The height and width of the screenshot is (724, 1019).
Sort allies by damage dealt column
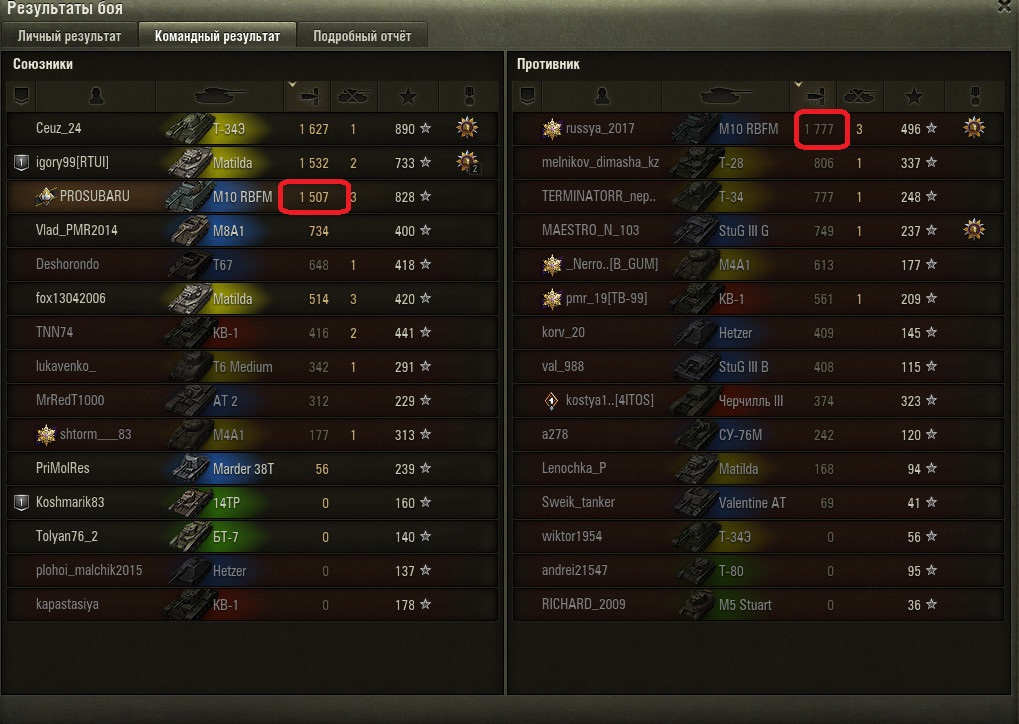point(307,96)
